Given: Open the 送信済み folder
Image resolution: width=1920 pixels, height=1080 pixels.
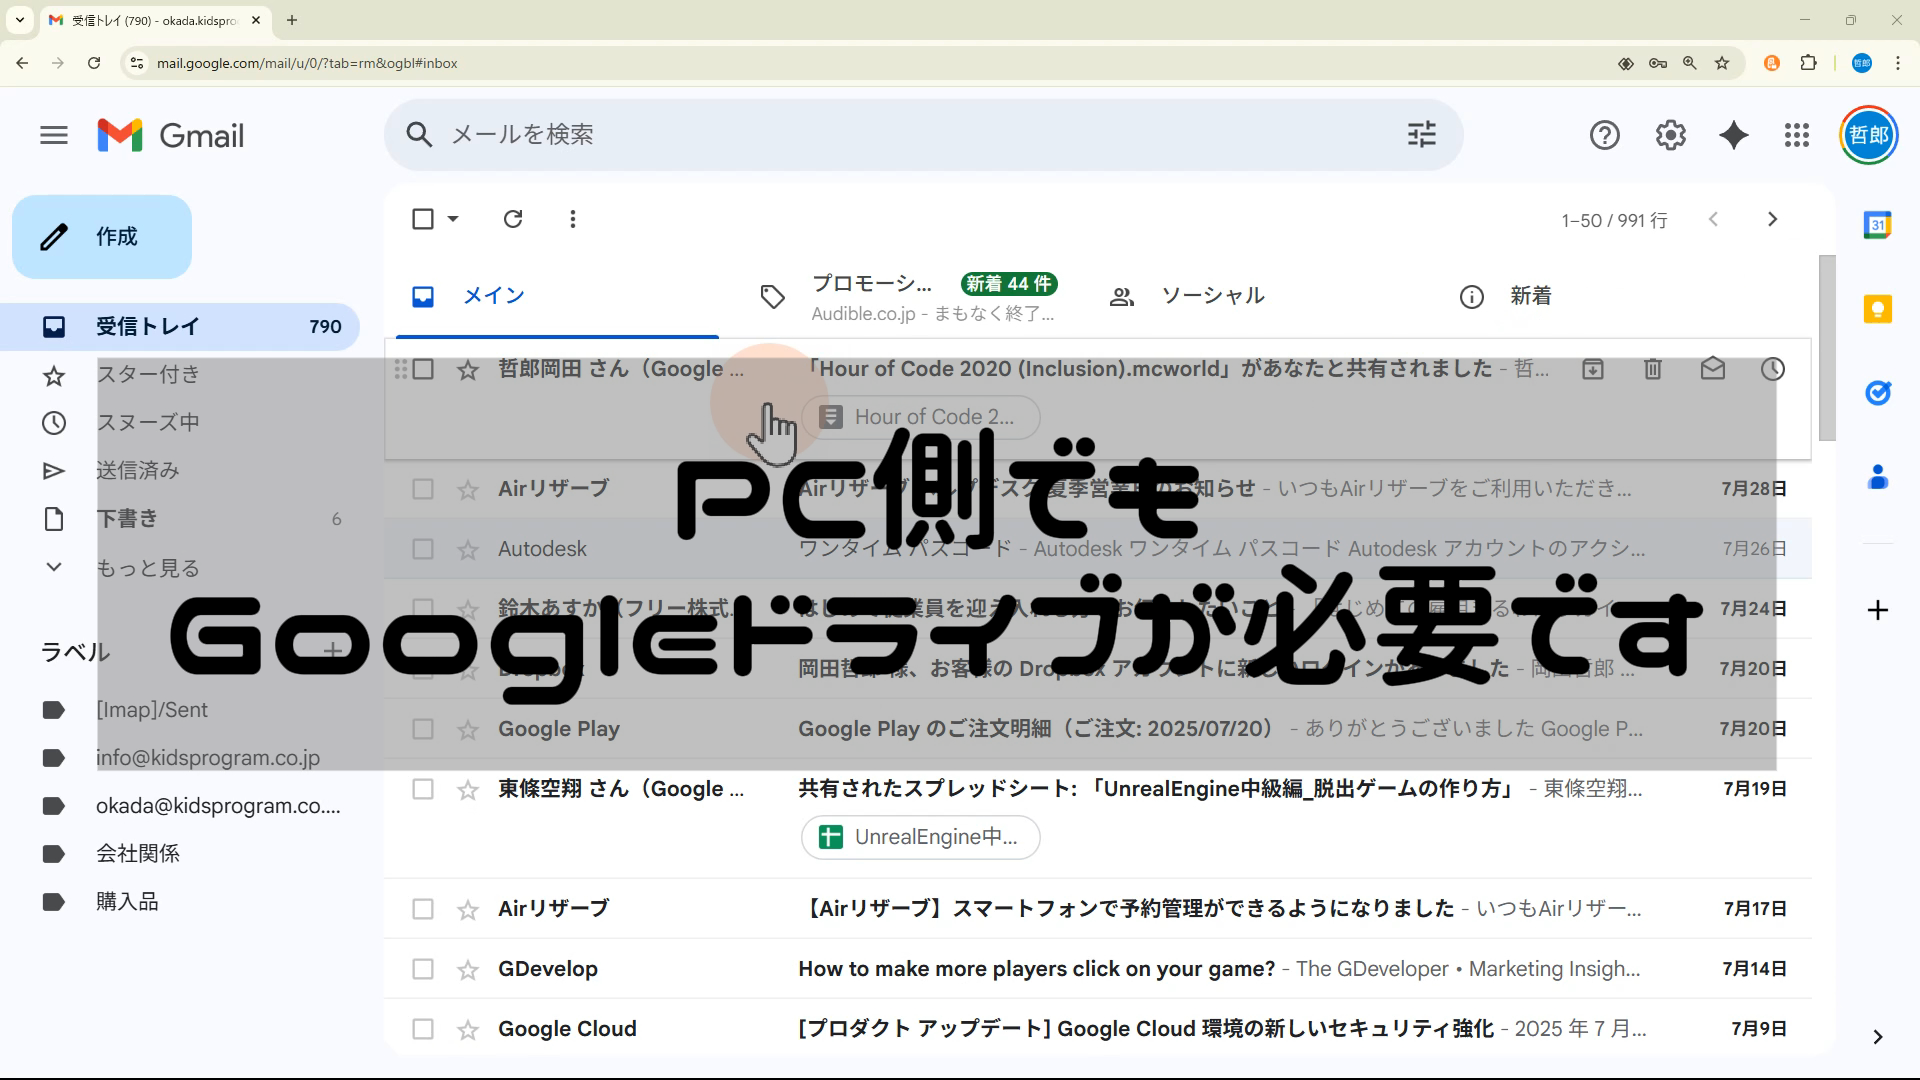Looking at the screenshot, I should coord(137,471).
